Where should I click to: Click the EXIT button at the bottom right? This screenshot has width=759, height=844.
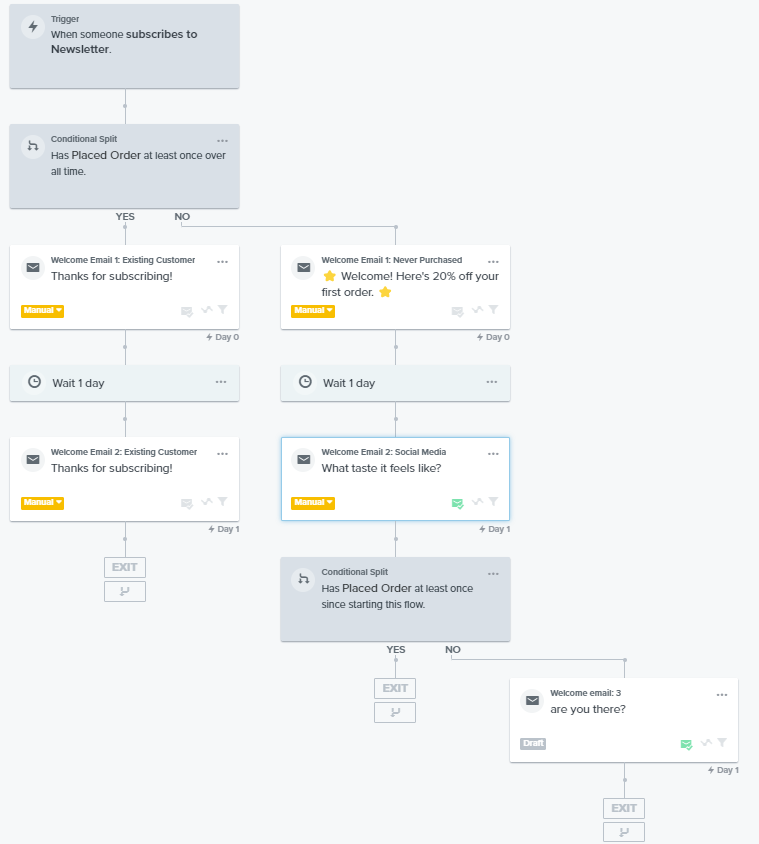pyautogui.click(x=623, y=808)
